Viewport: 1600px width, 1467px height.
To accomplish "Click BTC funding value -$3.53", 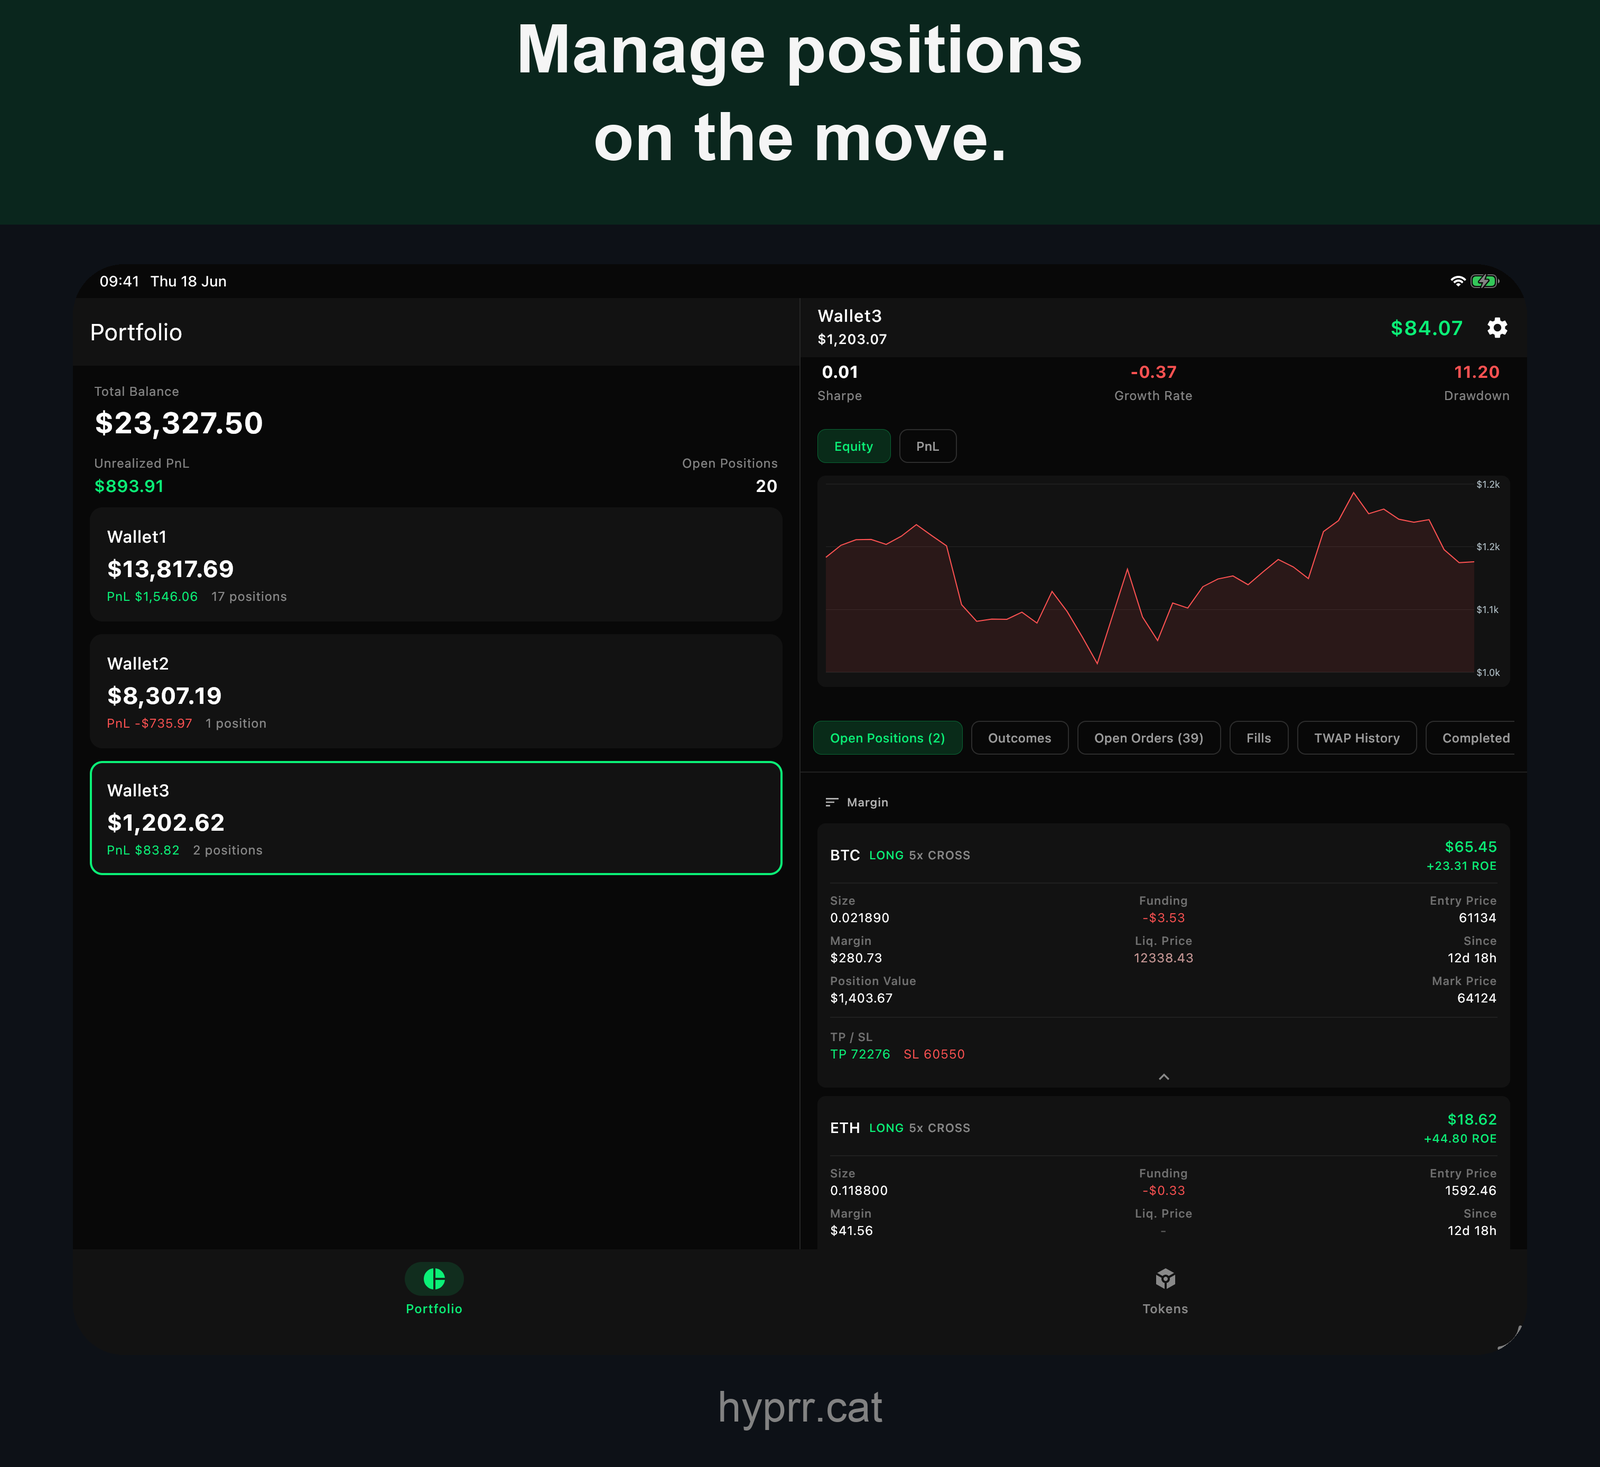I will pos(1163,918).
